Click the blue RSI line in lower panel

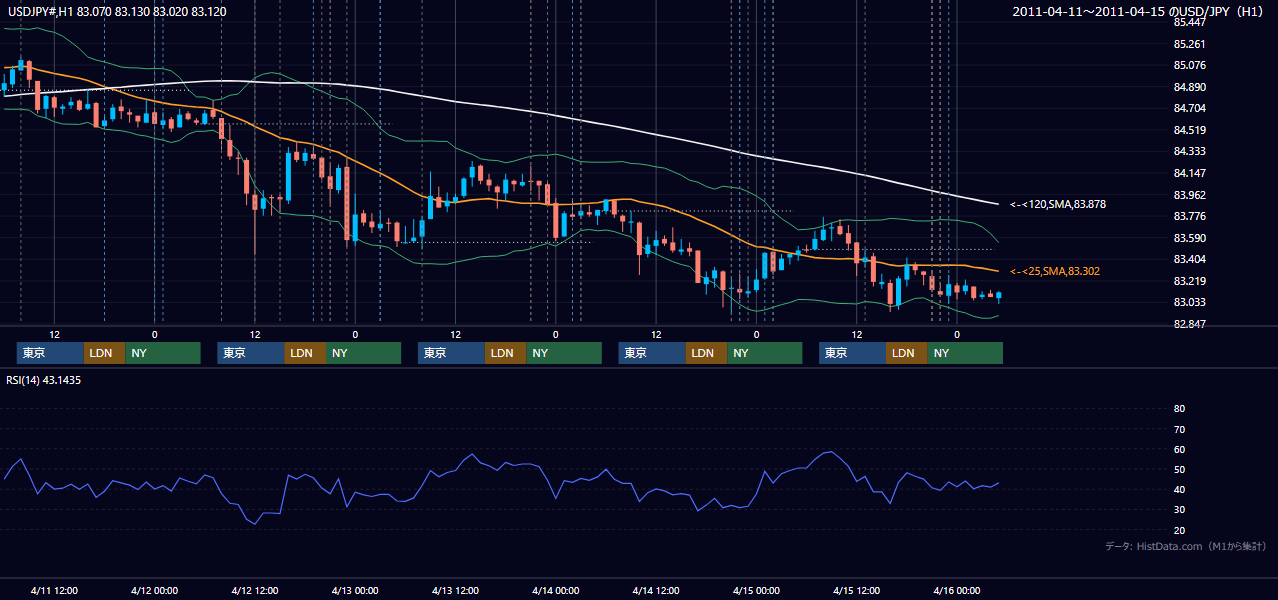pos(500,465)
